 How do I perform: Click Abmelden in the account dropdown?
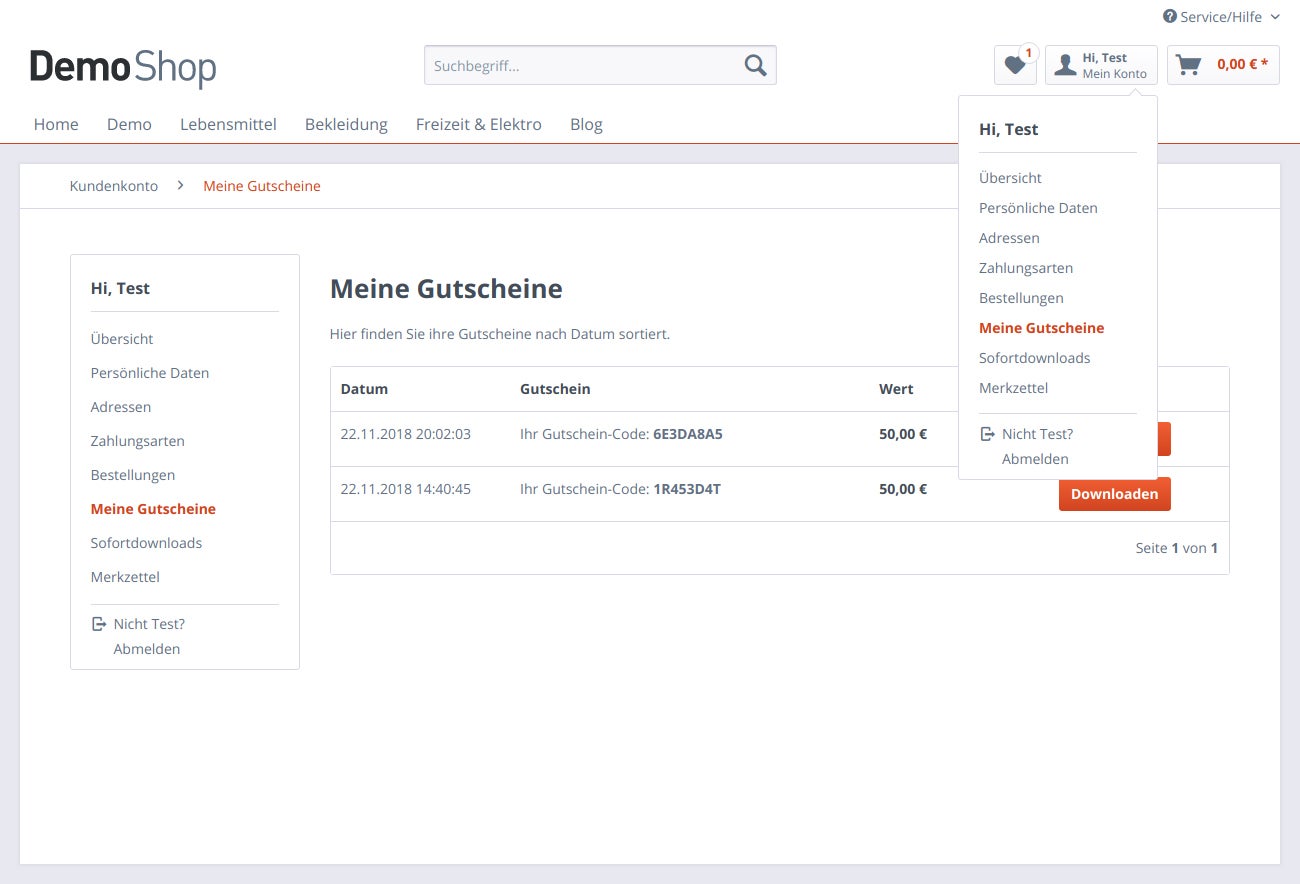(x=1035, y=459)
